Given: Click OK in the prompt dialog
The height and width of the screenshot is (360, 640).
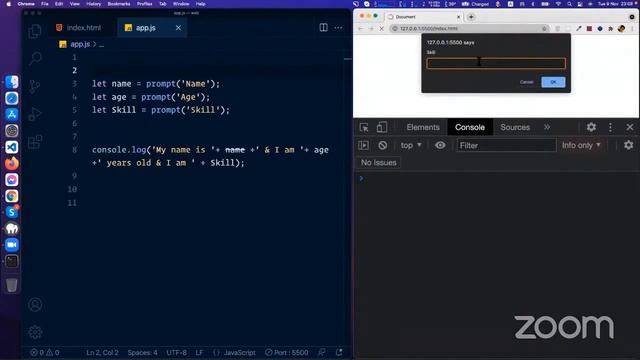Looking at the screenshot, I should tap(553, 82).
